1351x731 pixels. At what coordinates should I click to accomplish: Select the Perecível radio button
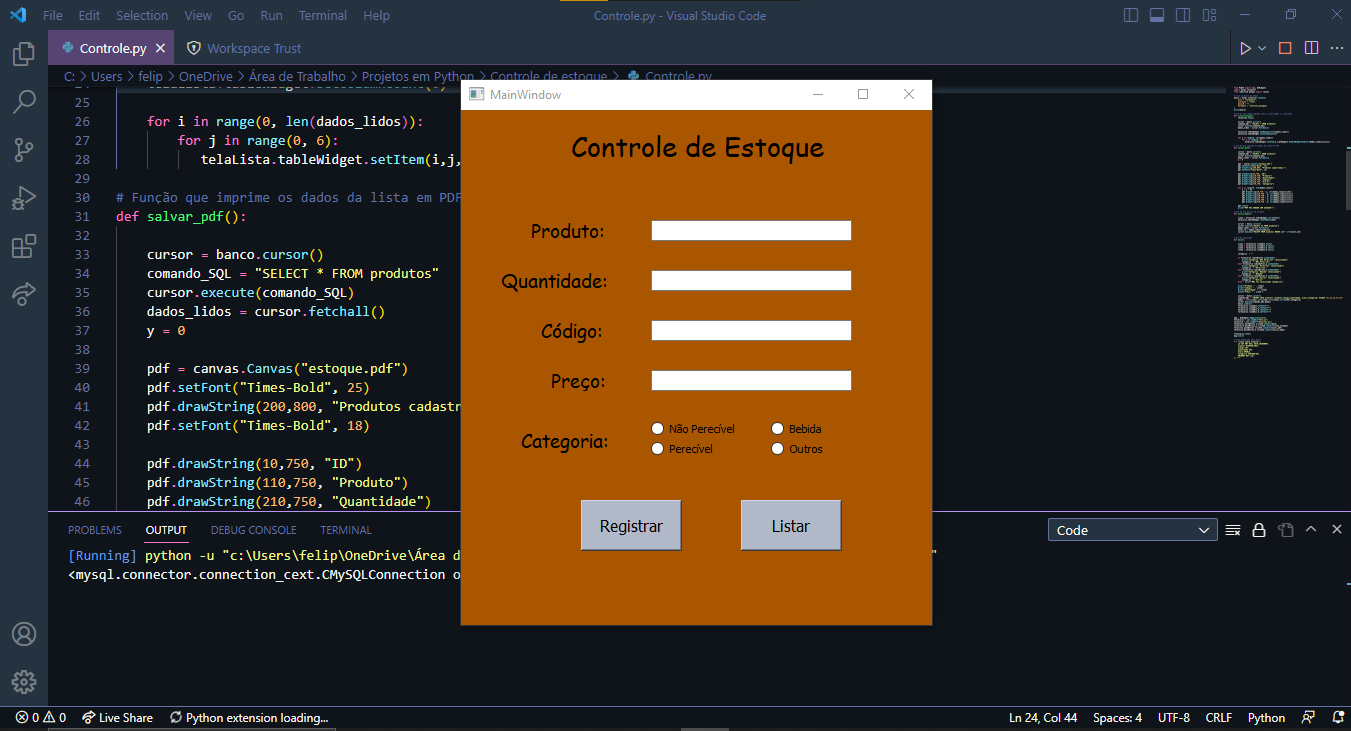click(658, 448)
